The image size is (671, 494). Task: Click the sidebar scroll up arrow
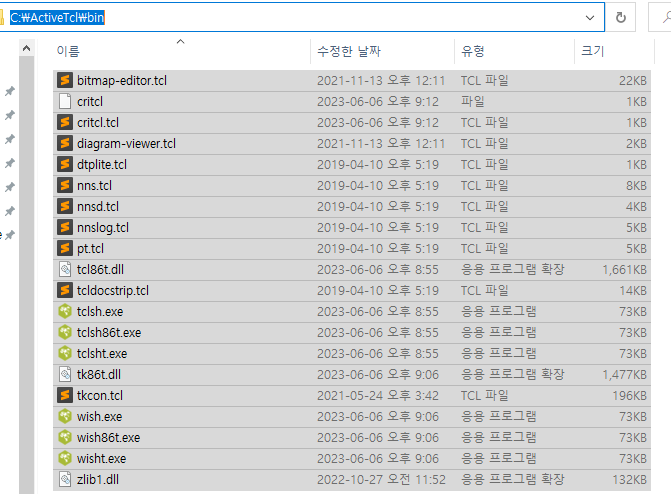click(x=27, y=48)
